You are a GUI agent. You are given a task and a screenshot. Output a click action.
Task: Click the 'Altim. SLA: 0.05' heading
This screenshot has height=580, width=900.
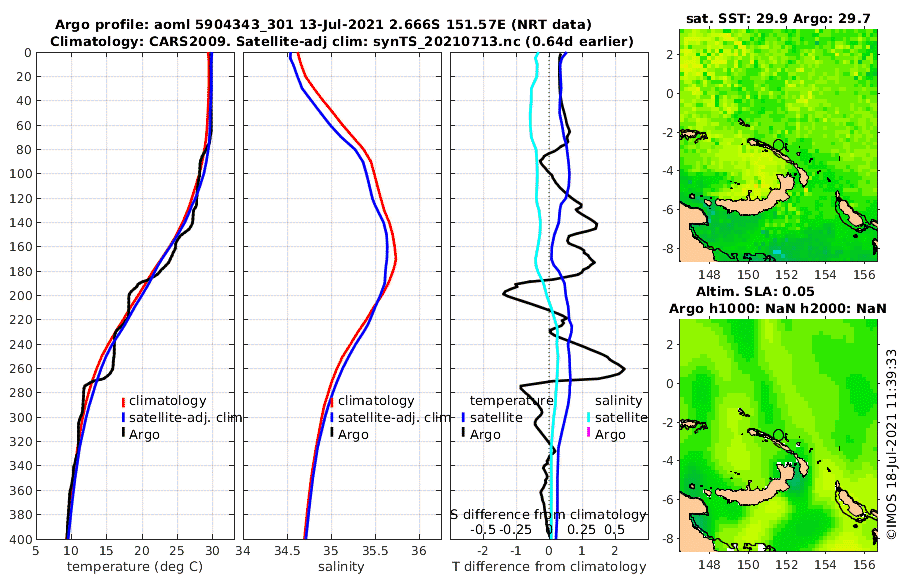click(x=755, y=292)
